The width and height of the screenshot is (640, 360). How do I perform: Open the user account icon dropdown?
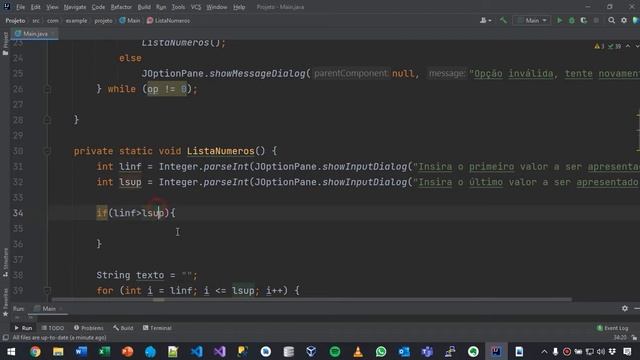485,20
